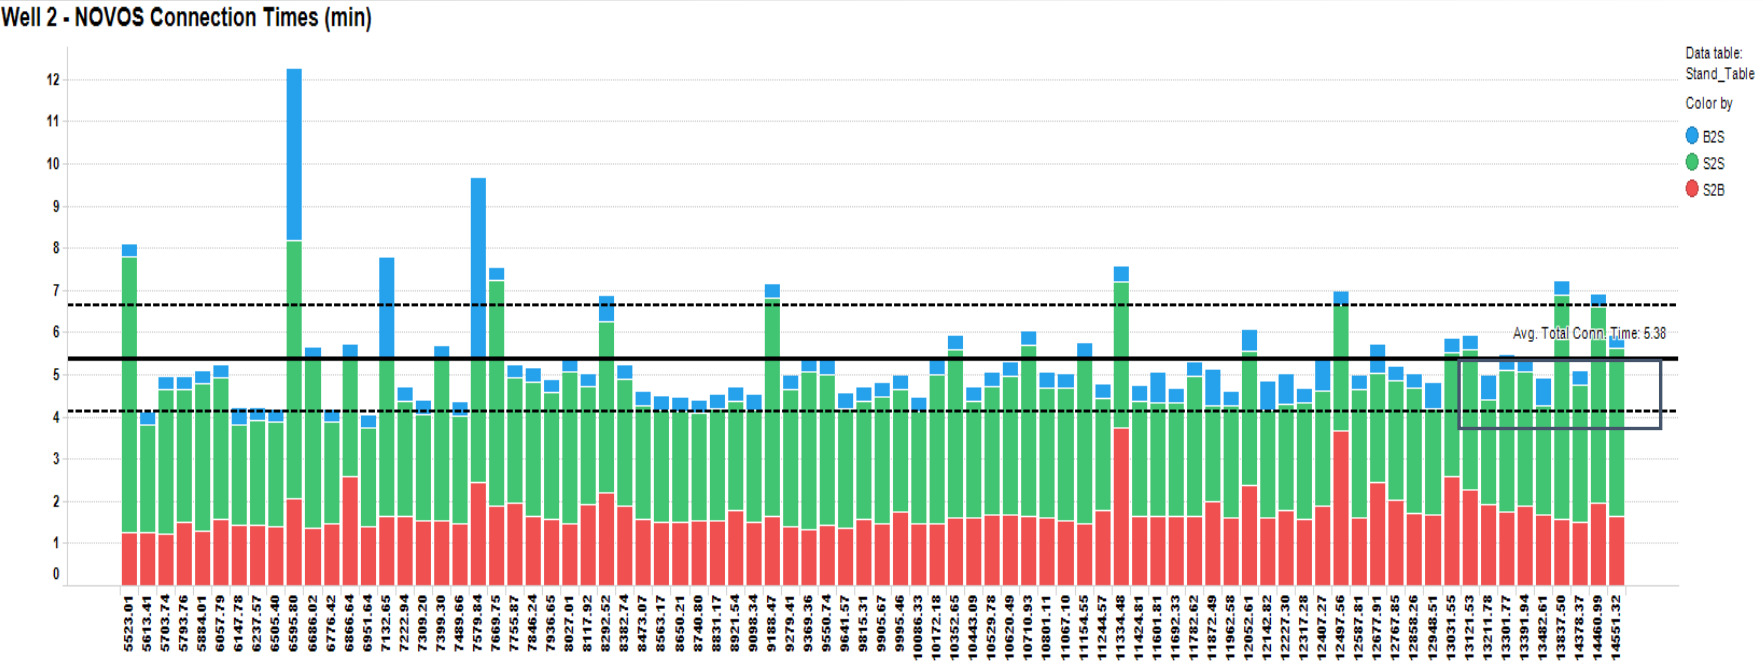Select the green S2S segment of bar 9188.47
1763x669 pixels.
coord(772,407)
